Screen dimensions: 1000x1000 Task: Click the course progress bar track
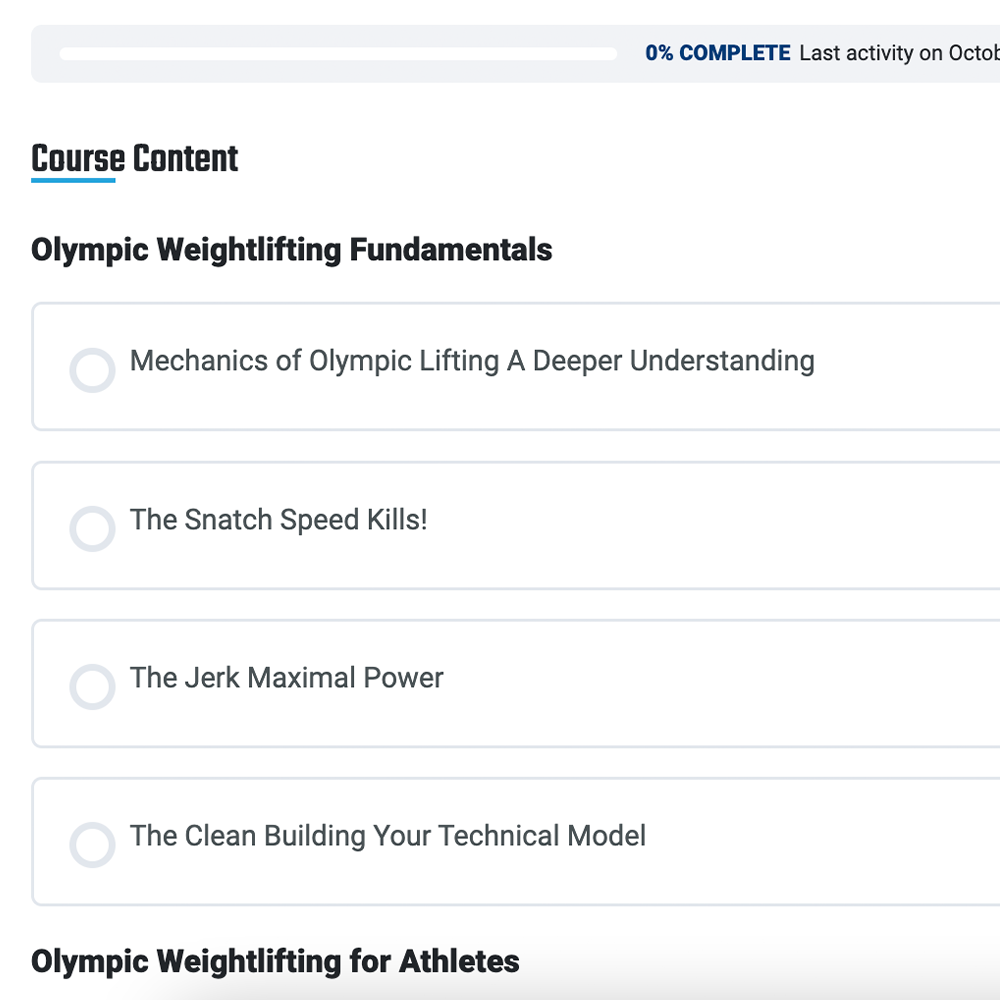[x=338, y=54]
